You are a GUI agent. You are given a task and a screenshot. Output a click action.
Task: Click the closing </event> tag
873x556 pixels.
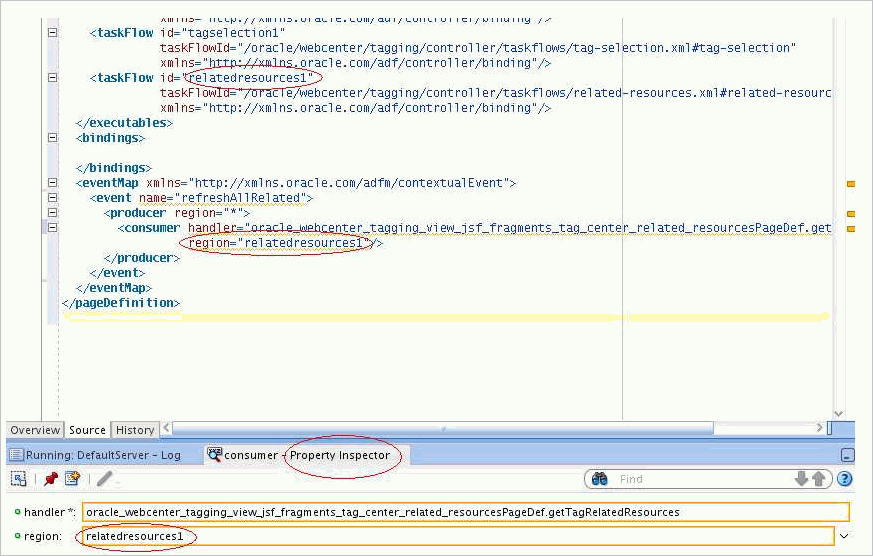point(117,273)
